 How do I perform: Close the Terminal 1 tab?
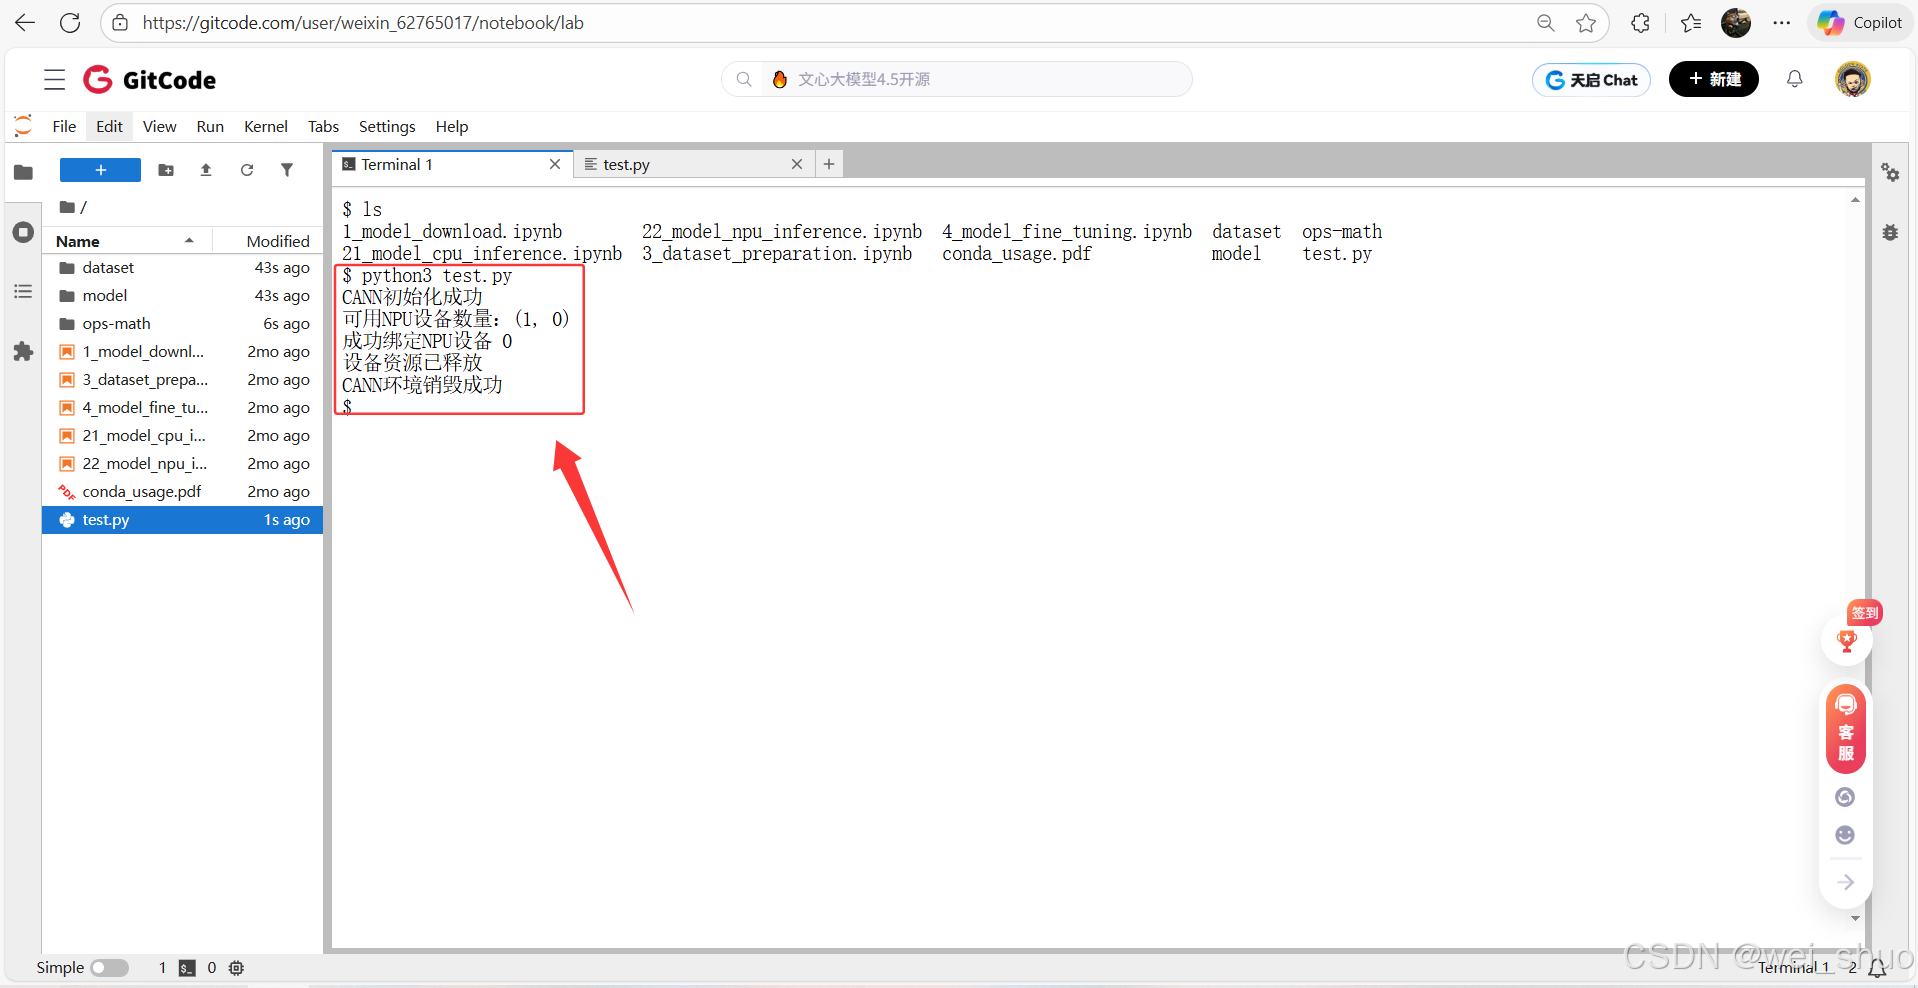555,164
